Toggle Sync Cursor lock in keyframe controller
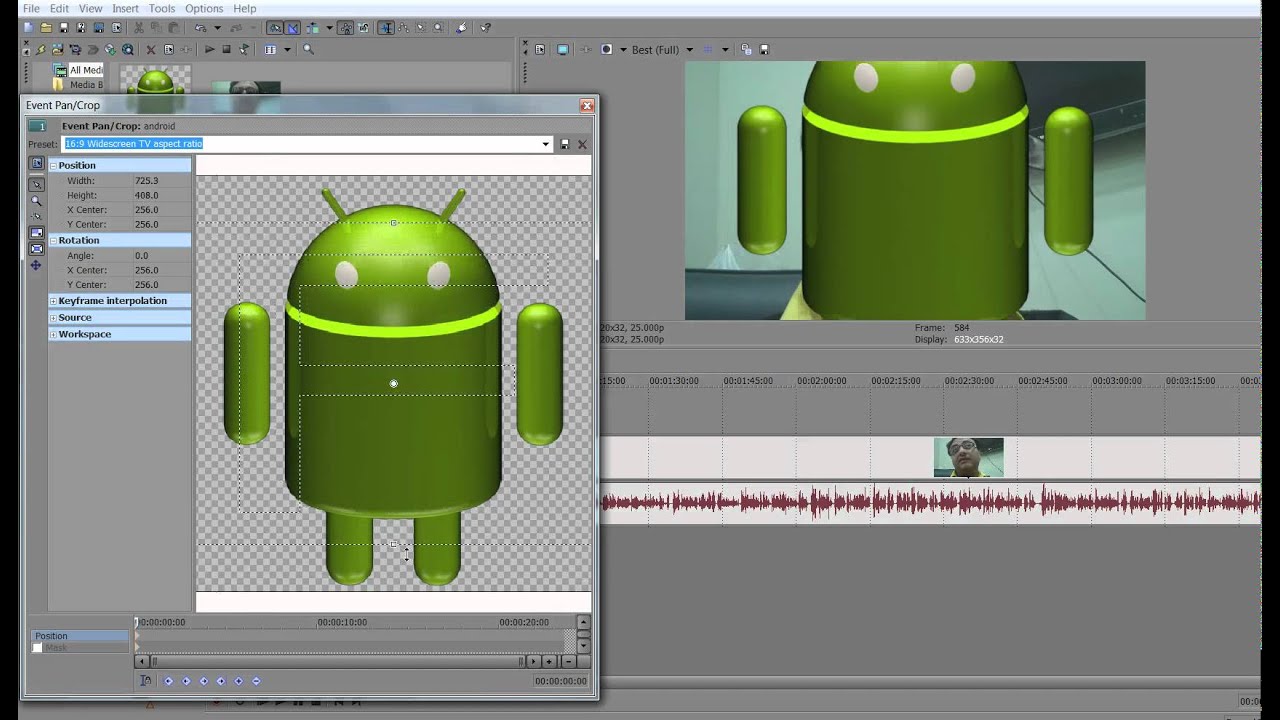The height and width of the screenshot is (720, 1280). (145, 681)
